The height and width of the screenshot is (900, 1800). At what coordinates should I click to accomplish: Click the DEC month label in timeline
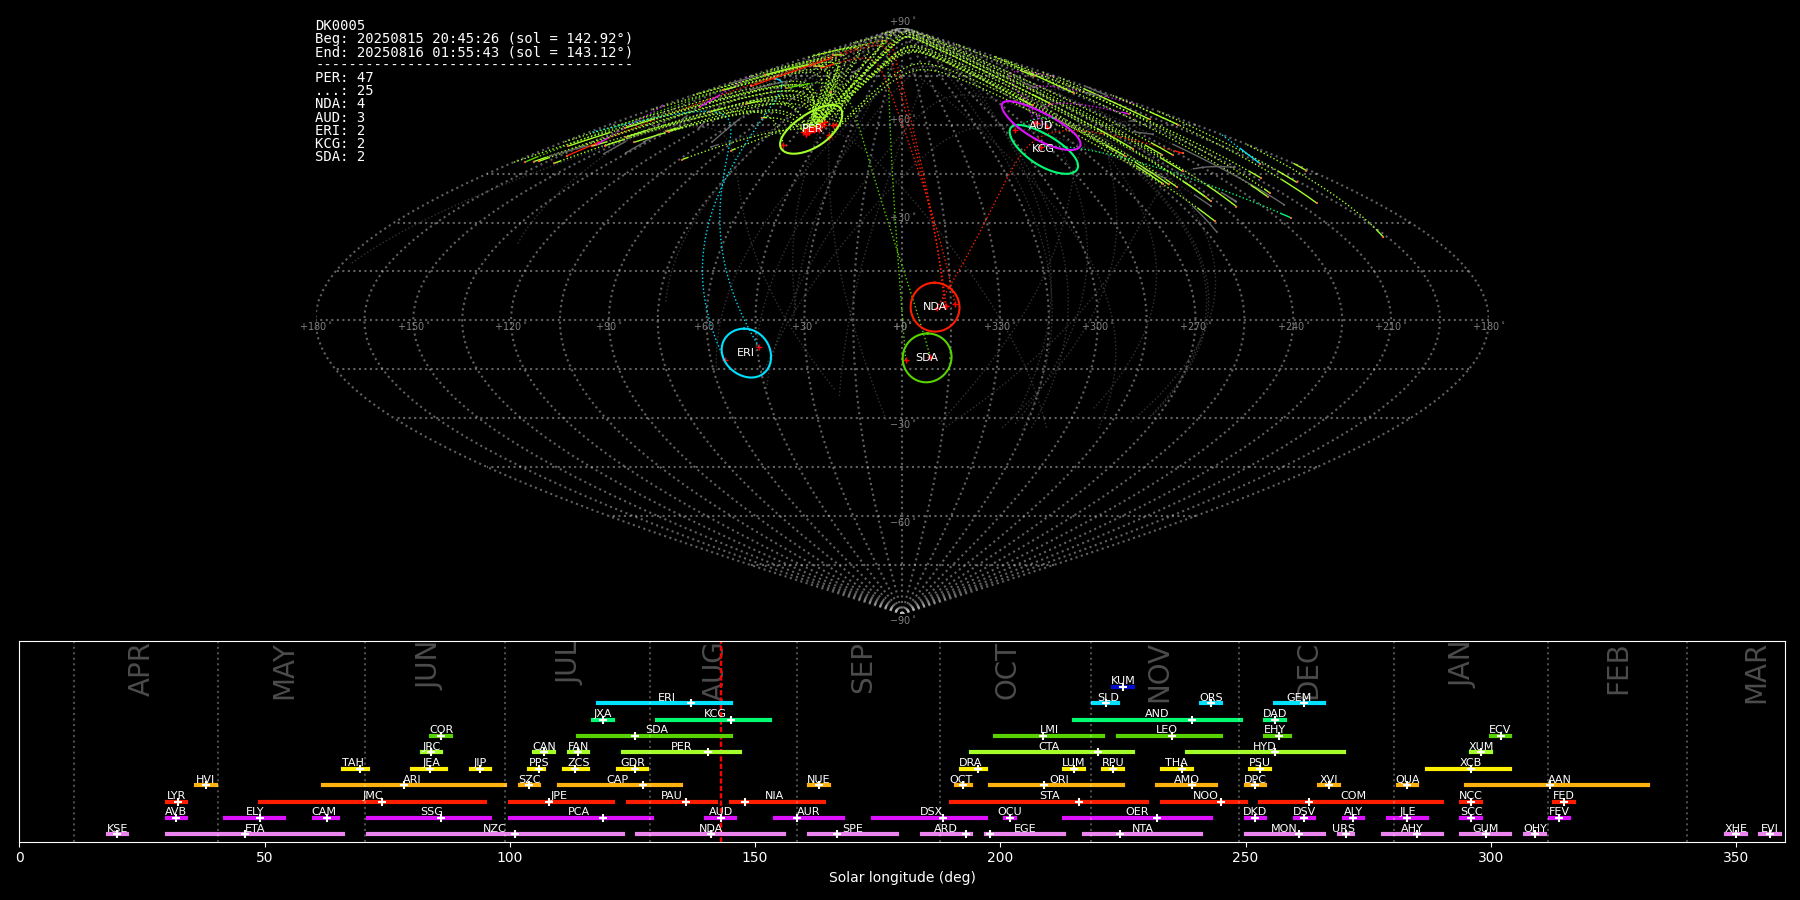pos(1308,670)
